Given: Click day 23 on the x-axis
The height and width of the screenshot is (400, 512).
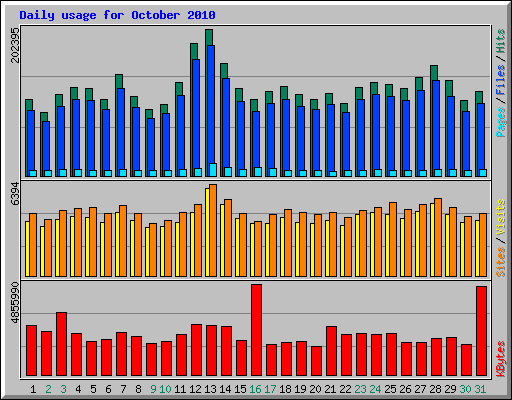Looking at the screenshot, I should [360, 389].
